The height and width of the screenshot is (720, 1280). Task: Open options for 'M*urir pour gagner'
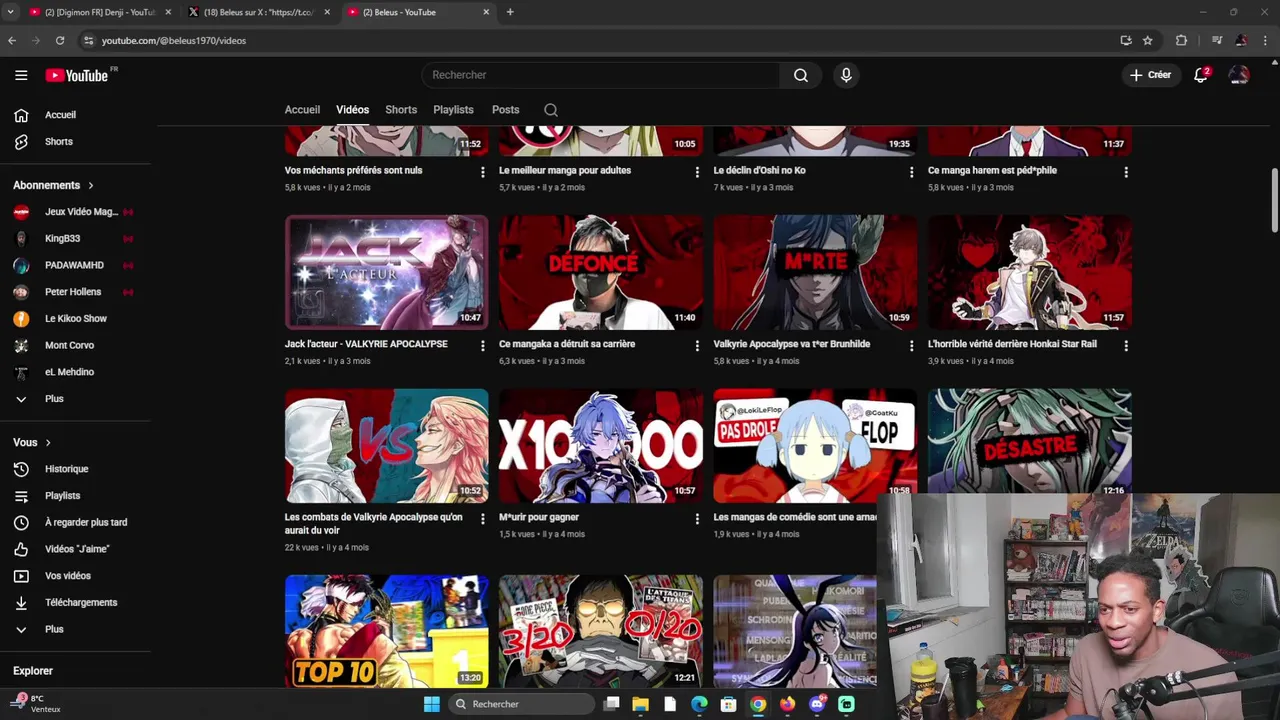[x=697, y=519]
